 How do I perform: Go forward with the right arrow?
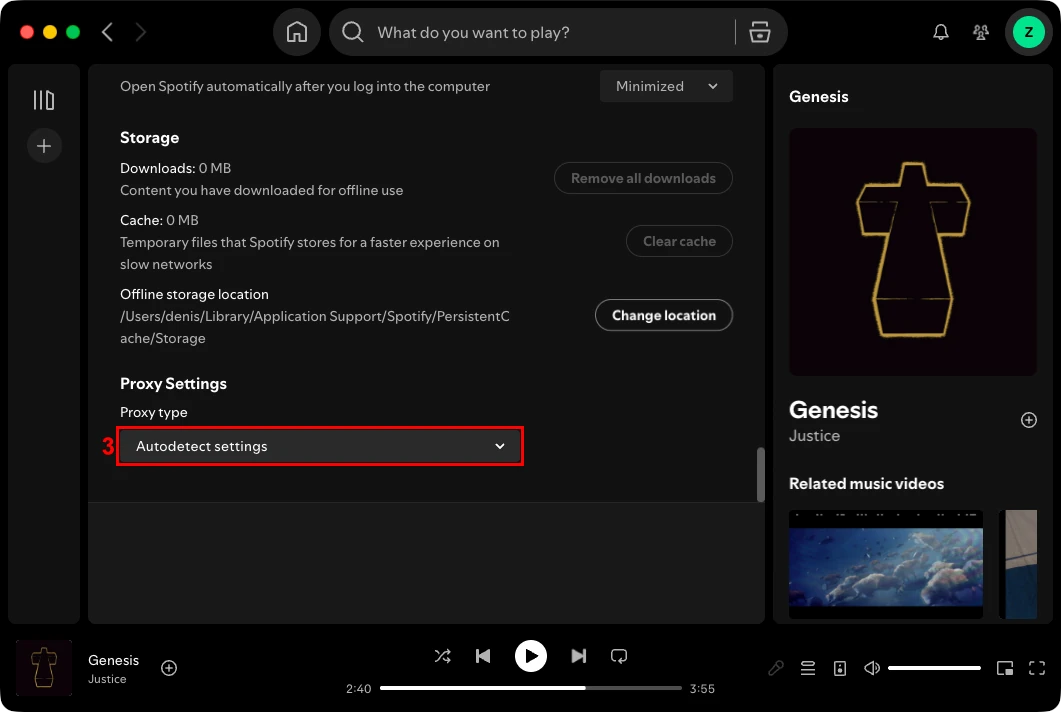[x=141, y=32]
